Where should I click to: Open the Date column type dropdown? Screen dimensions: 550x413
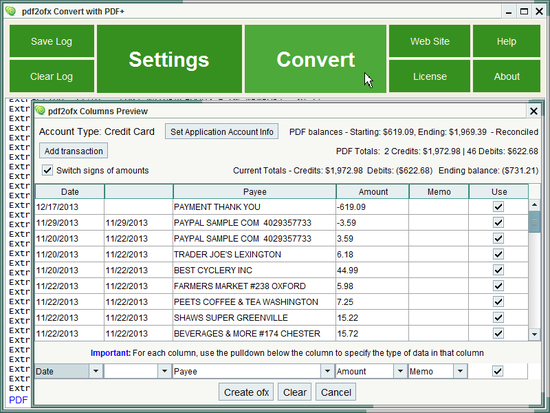coord(95,371)
